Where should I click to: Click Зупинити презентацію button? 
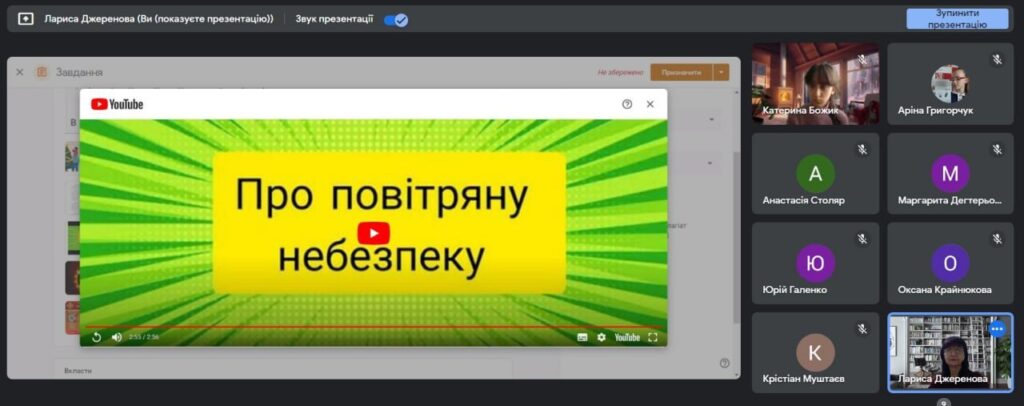point(957,19)
